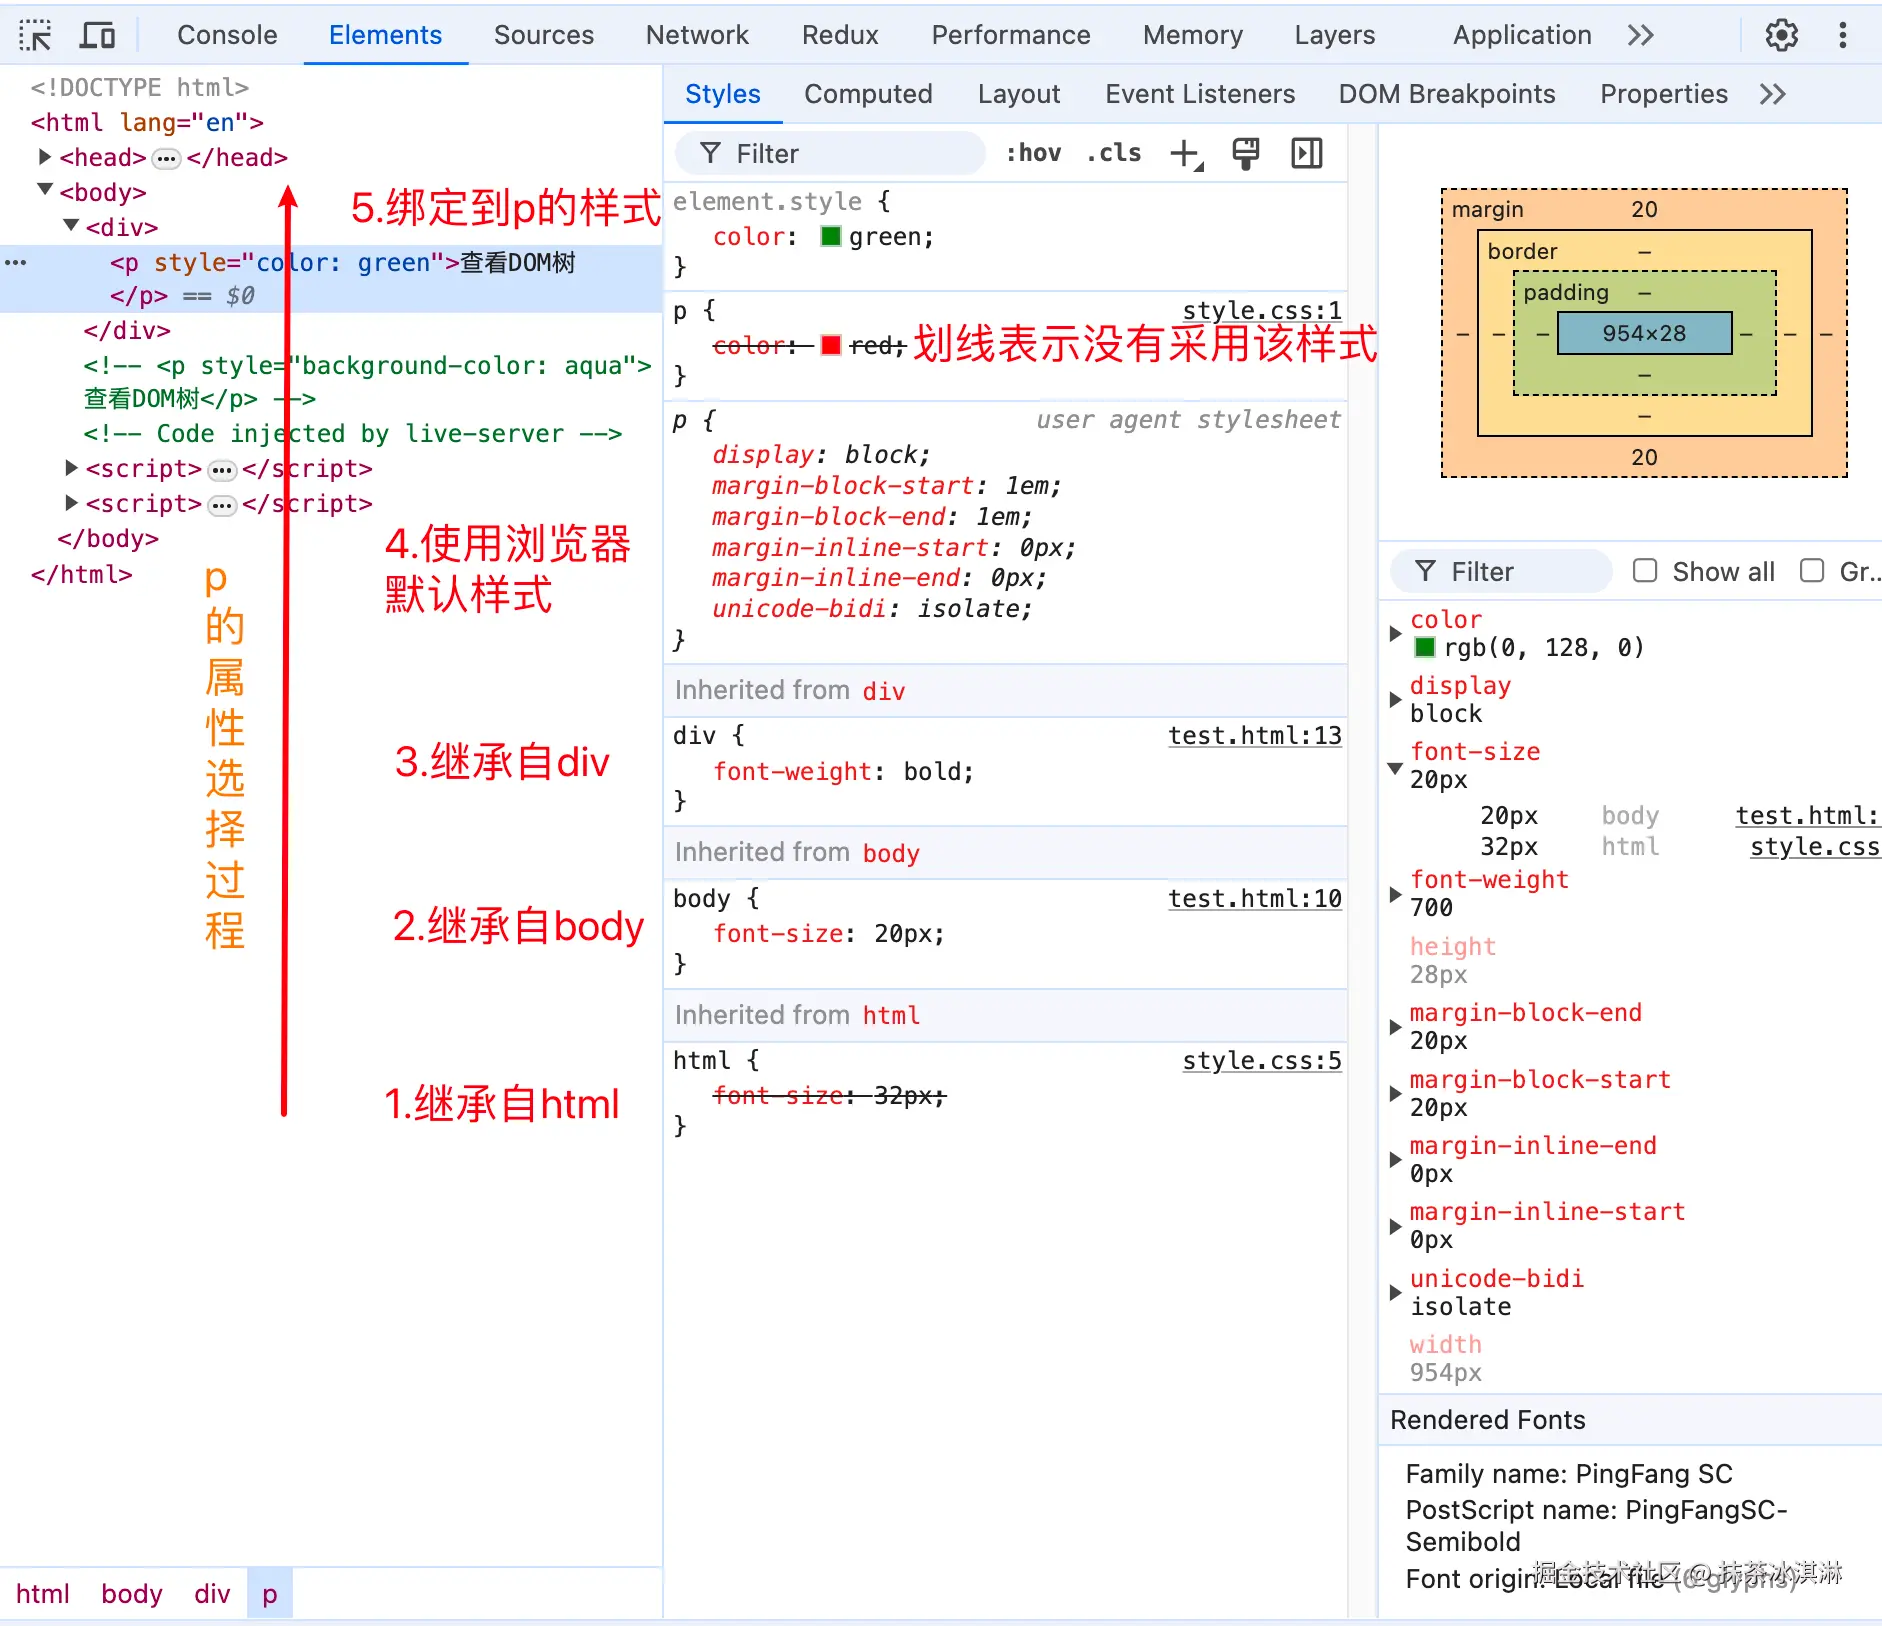Screen dimensions: 1882x1626
Task: Open the test.html:13 source link
Action: point(1255,735)
